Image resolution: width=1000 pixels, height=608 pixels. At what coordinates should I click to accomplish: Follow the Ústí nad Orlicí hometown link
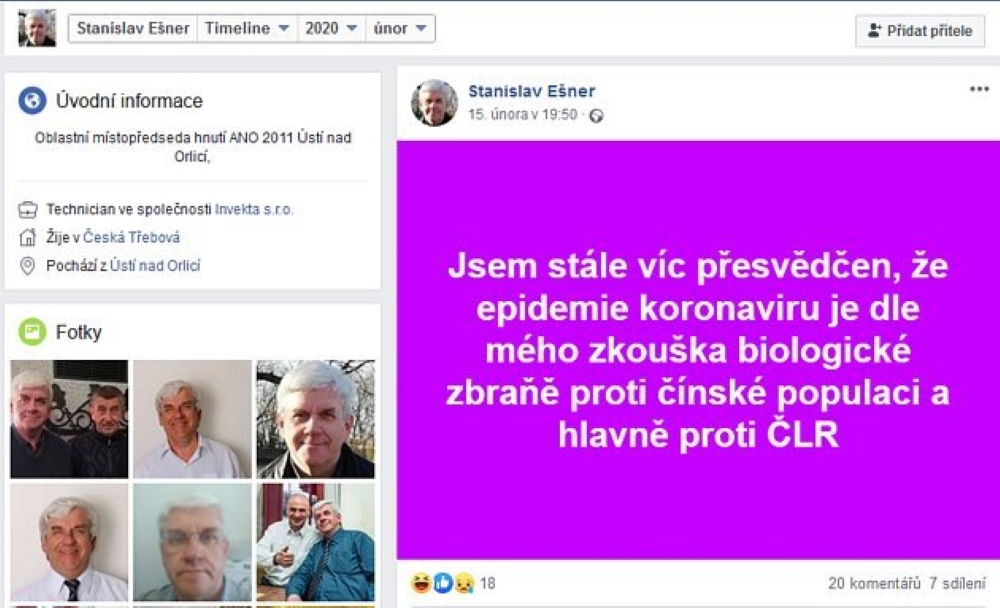click(x=155, y=265)
